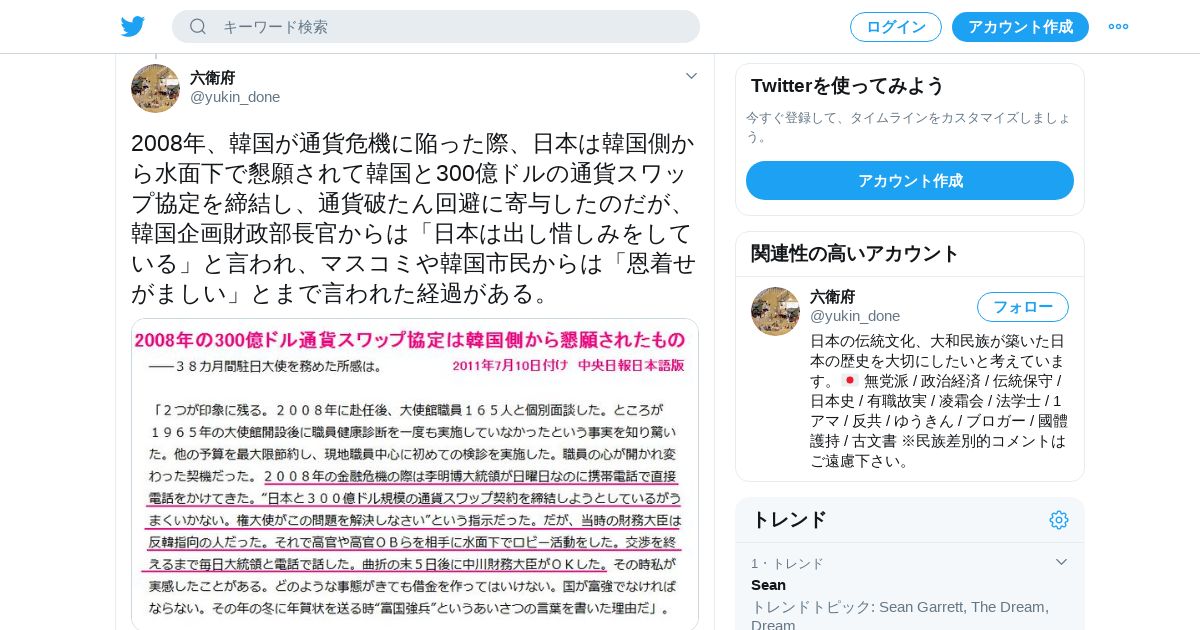Open the three-dots more menu

[1118, 26]
